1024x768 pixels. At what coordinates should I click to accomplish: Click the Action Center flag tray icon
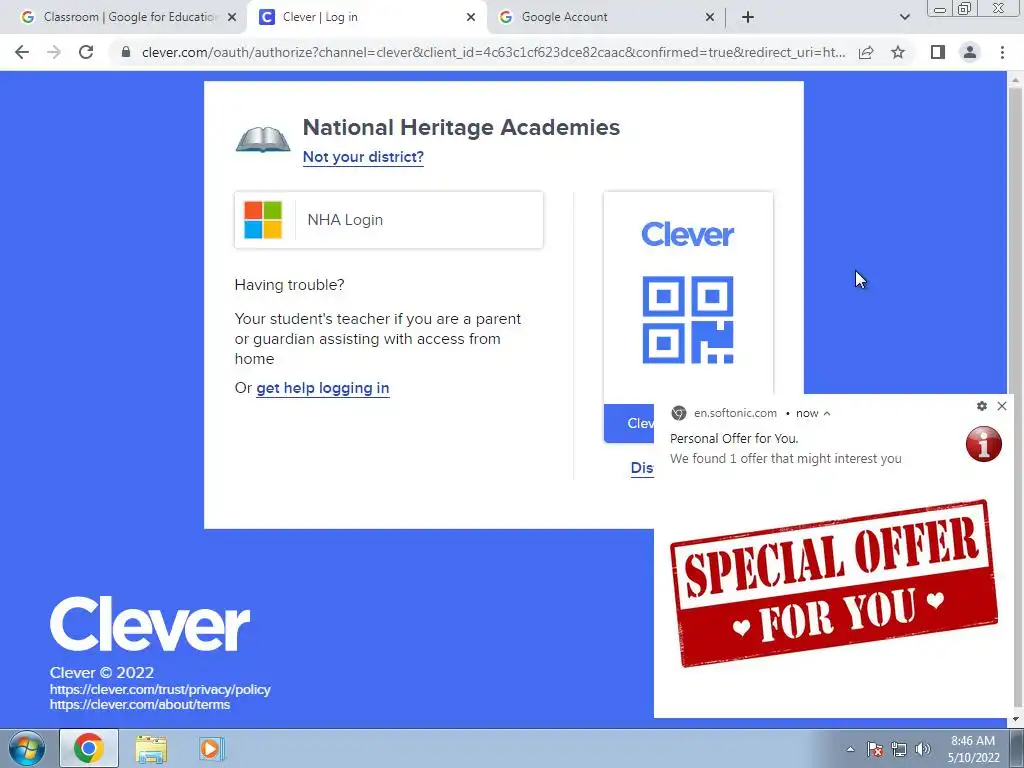pos(875,750)
